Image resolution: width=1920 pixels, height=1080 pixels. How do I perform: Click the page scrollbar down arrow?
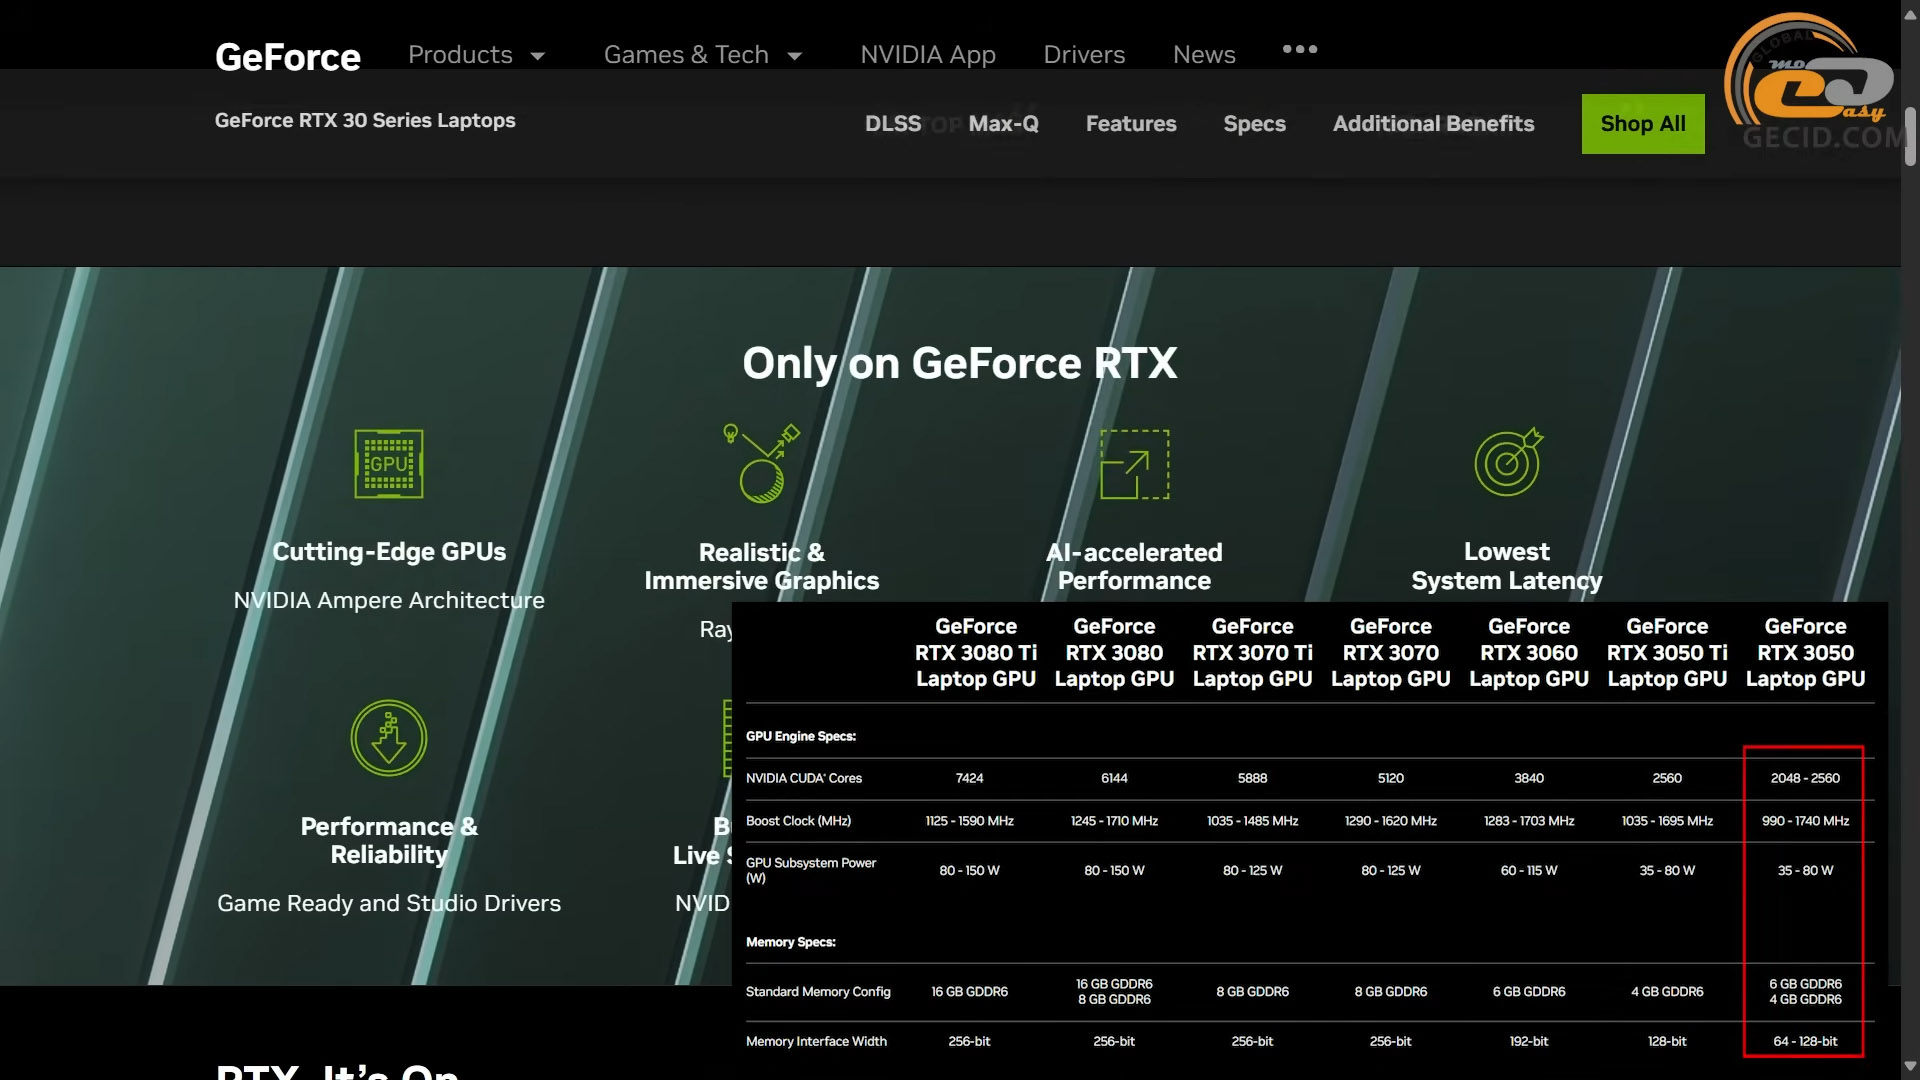(1910, 1066)
